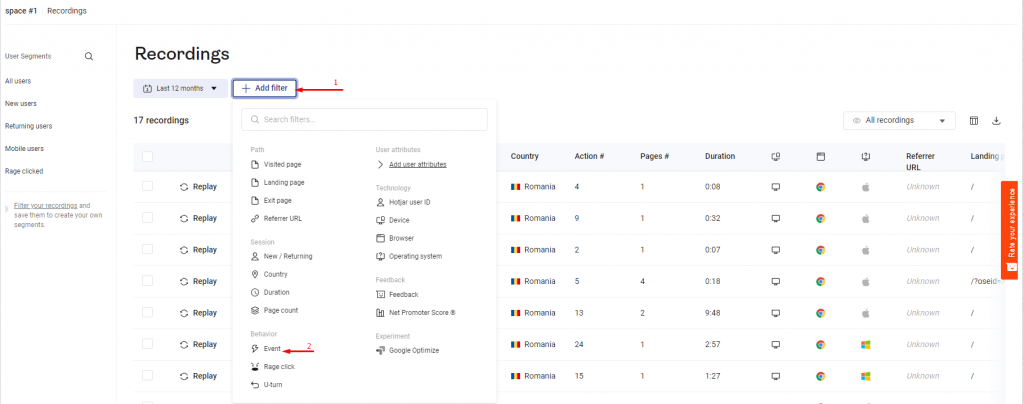Viewport: 1024px width, 404px height.
Task: Select the Event filter under Behavior
Action: 271,349
